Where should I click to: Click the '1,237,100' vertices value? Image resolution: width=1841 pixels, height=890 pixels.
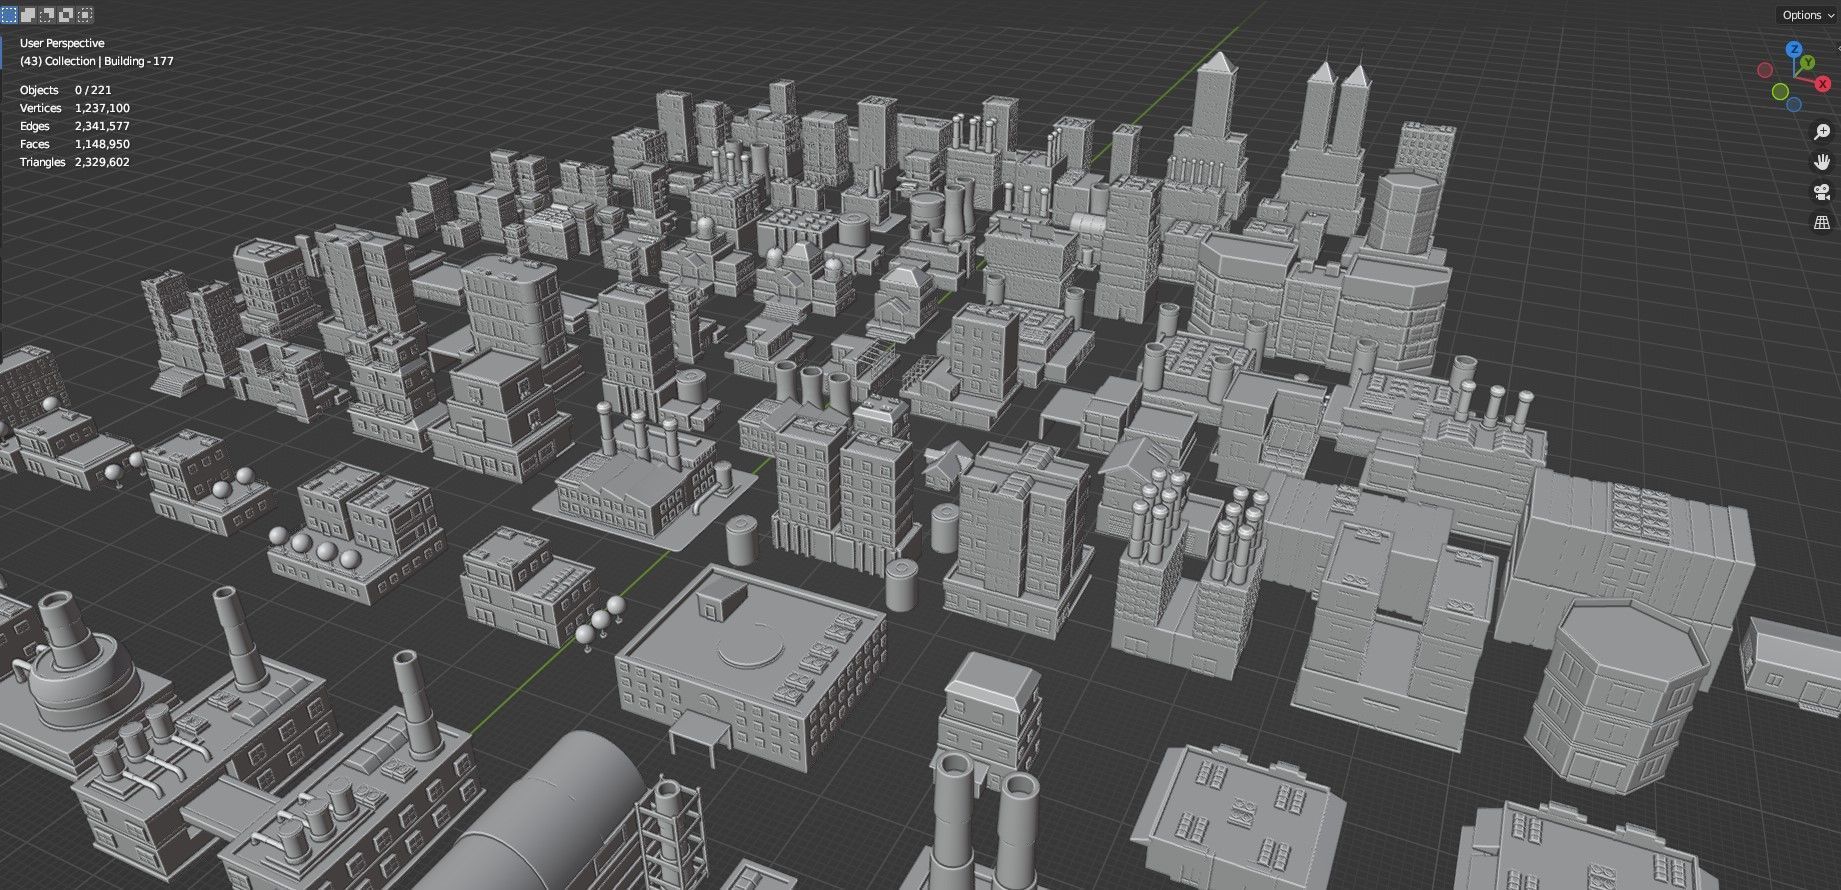(102, 108)
